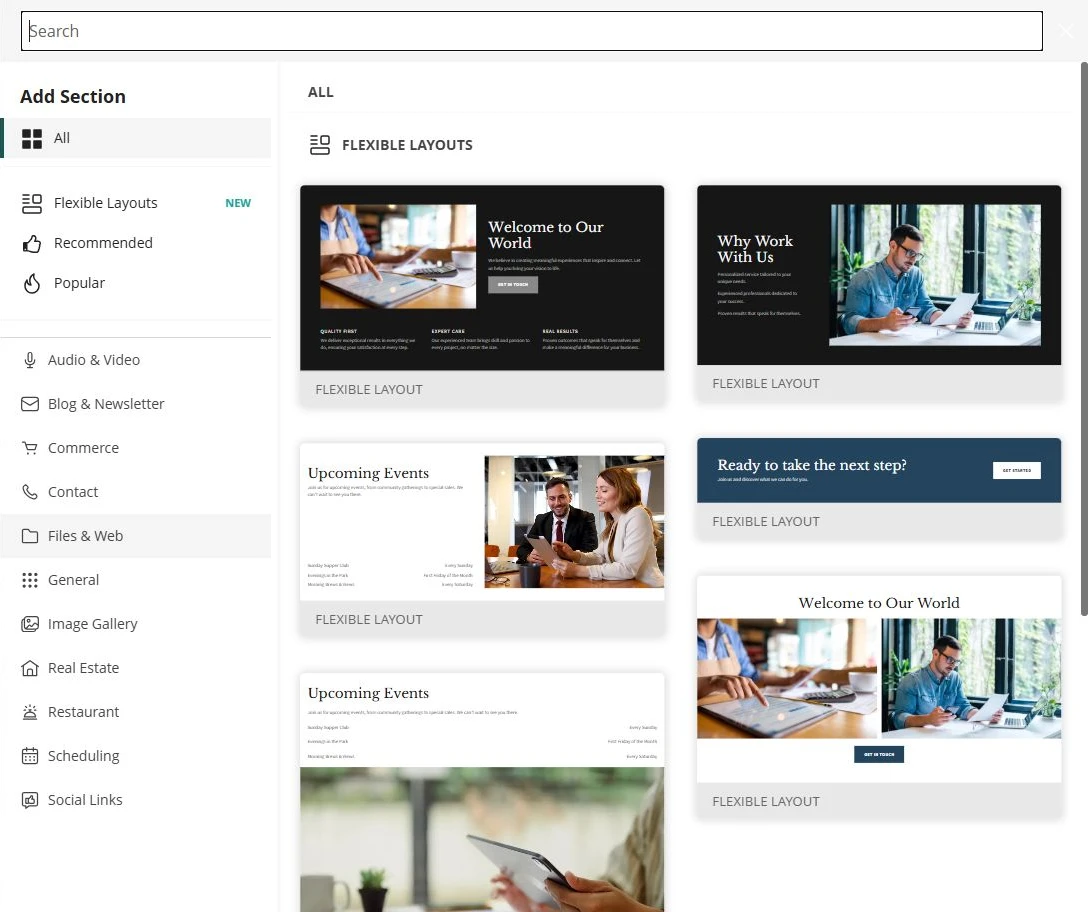The width and height of the screenshot is (1088, 912).
Task: Close the Add Section dialog
Action: 1066,31
